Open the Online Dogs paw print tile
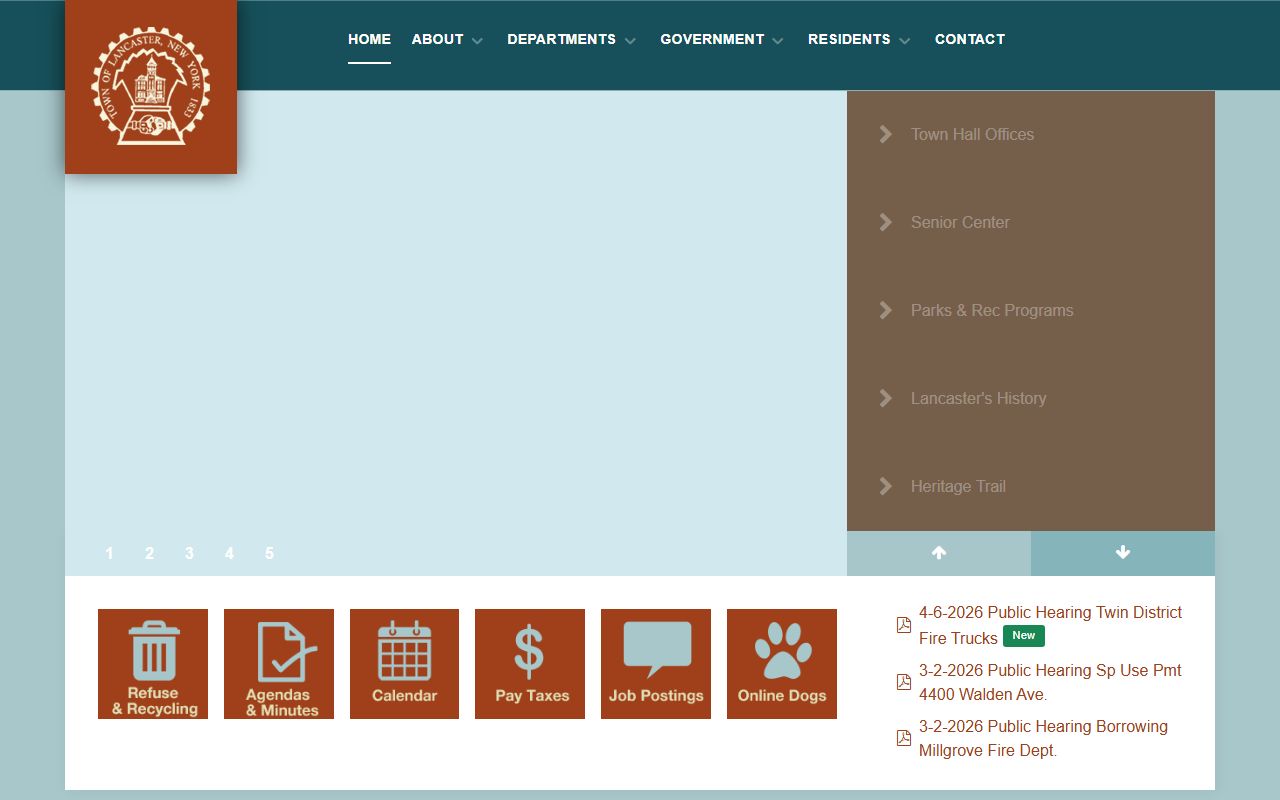1280x800 pixels. click(x=782, y=664)
